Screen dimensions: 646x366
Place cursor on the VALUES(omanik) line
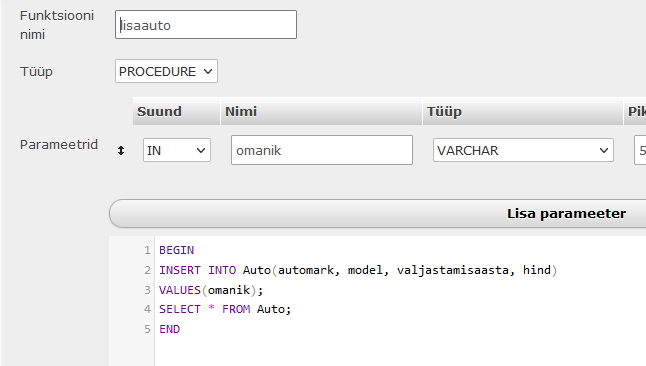point(211,290)
